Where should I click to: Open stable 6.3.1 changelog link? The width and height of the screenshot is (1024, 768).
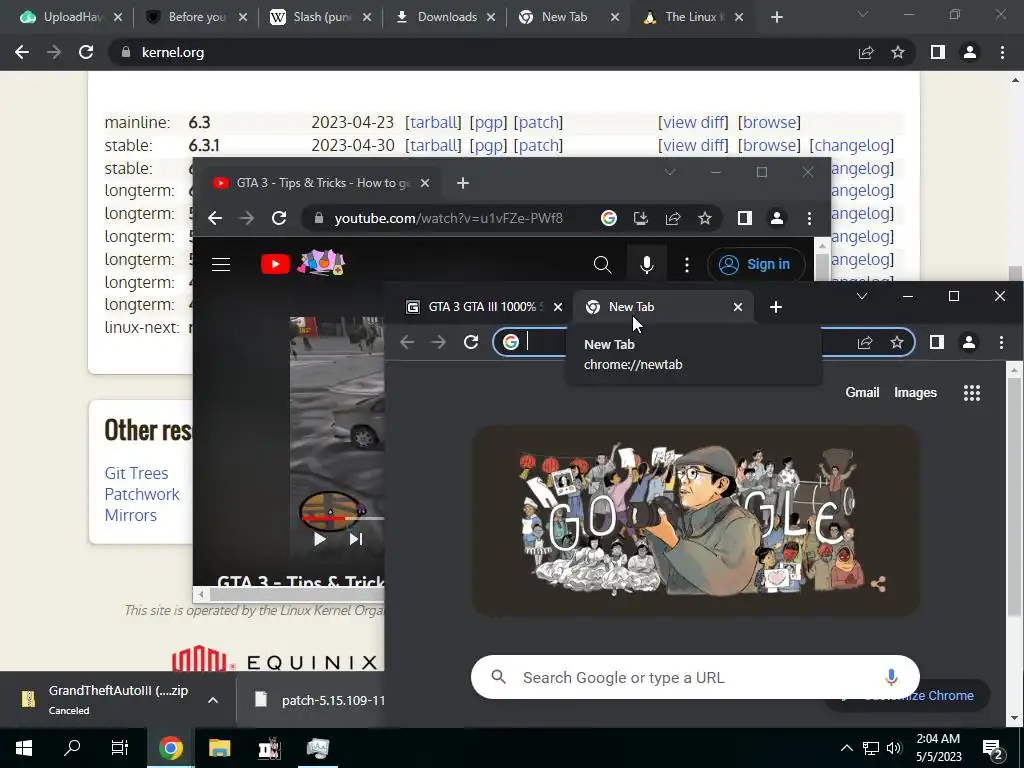point(852,145)
